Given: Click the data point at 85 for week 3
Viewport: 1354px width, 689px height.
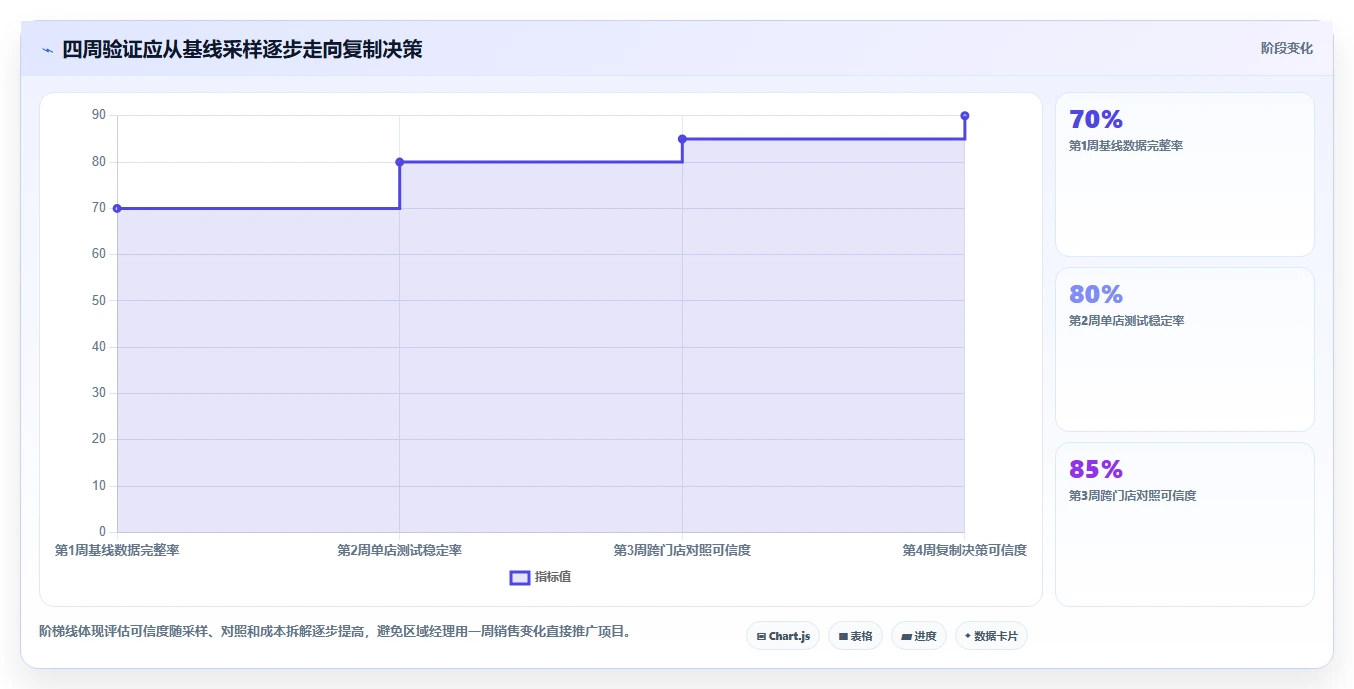Looking at the screenshot, I should 682,139.
